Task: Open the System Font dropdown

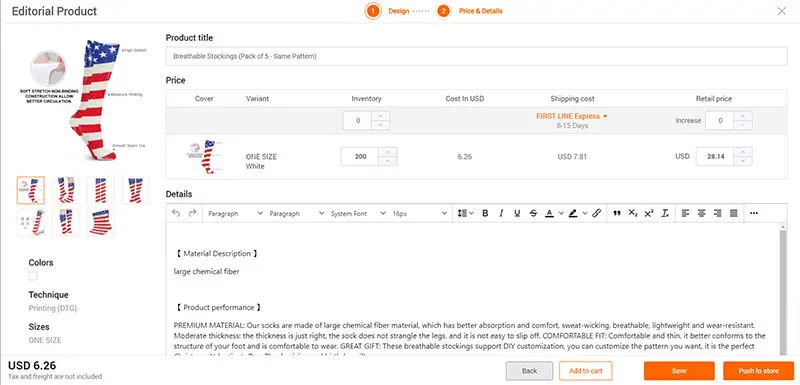Action: click(x=358, y=214)
